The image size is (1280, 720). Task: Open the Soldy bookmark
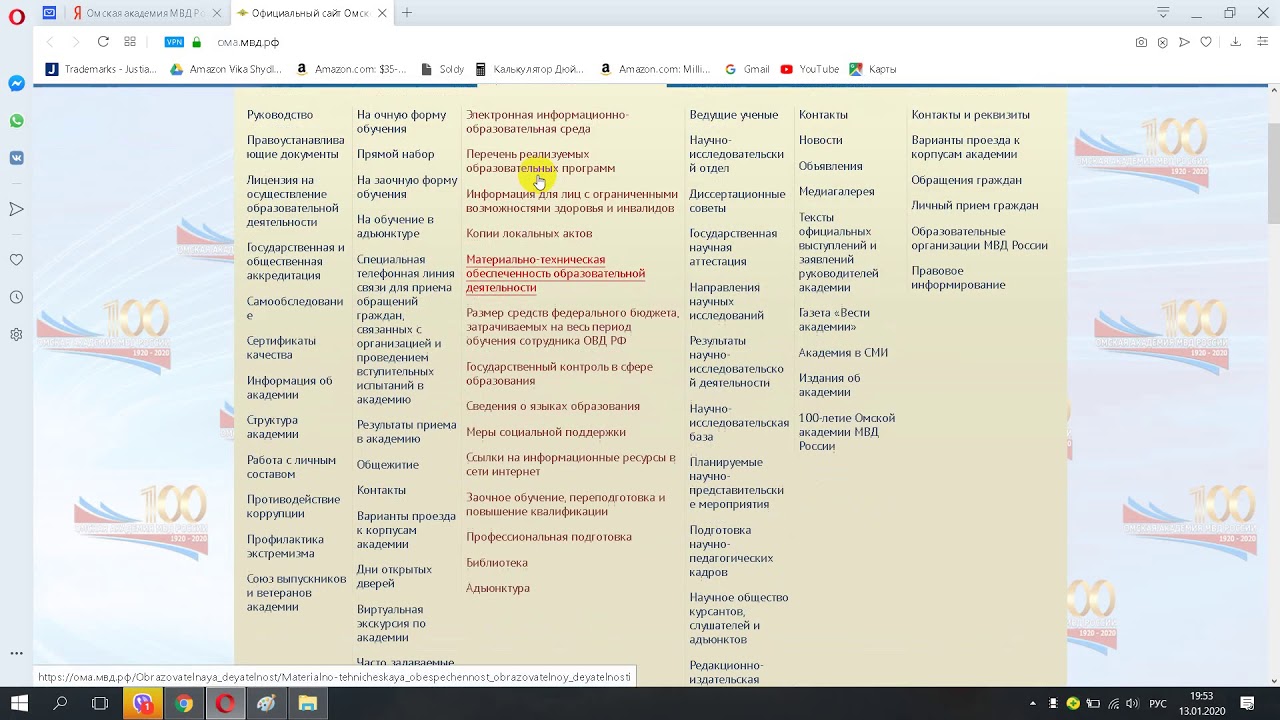click(x=442, y=69)
